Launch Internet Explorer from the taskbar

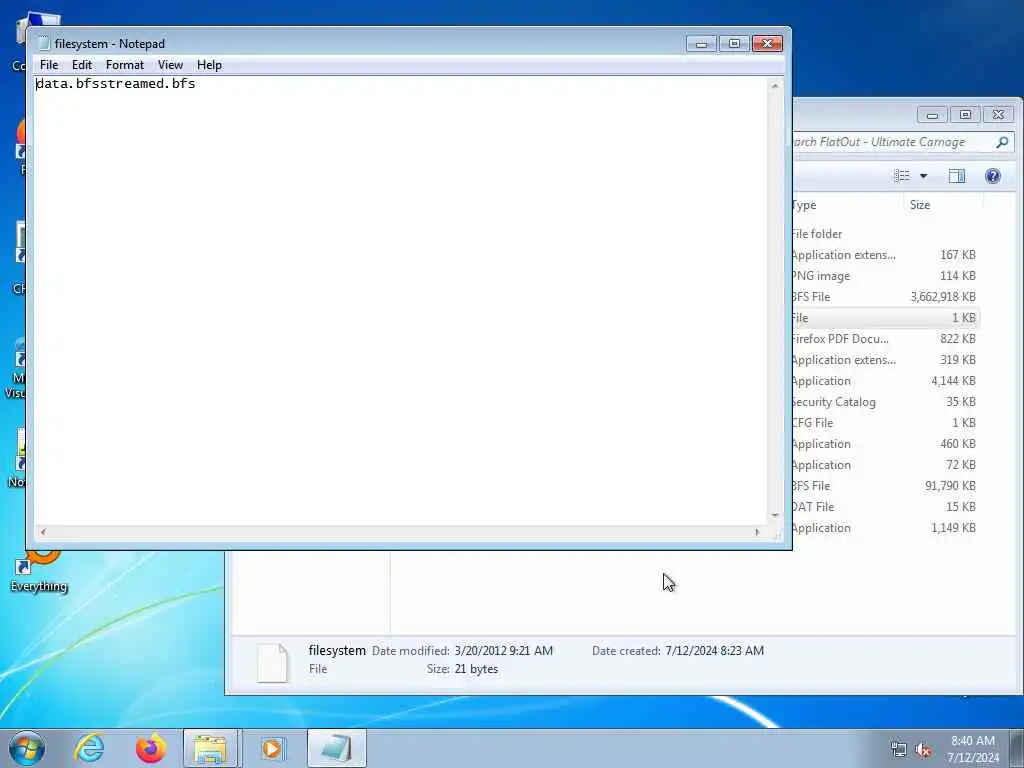tap(89, 748)
